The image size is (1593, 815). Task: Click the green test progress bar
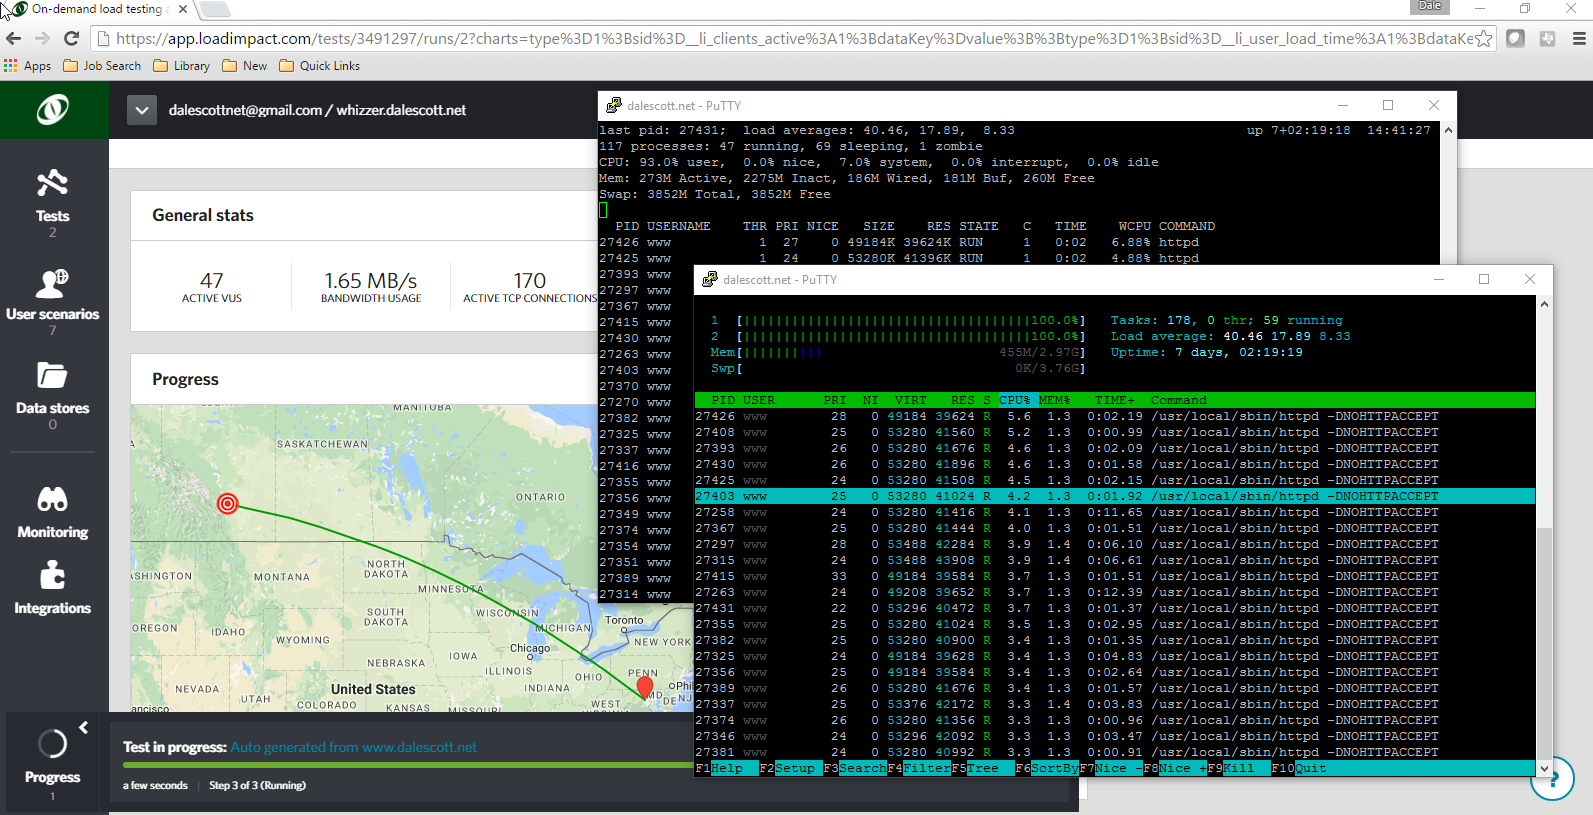[x=408, y=765]
